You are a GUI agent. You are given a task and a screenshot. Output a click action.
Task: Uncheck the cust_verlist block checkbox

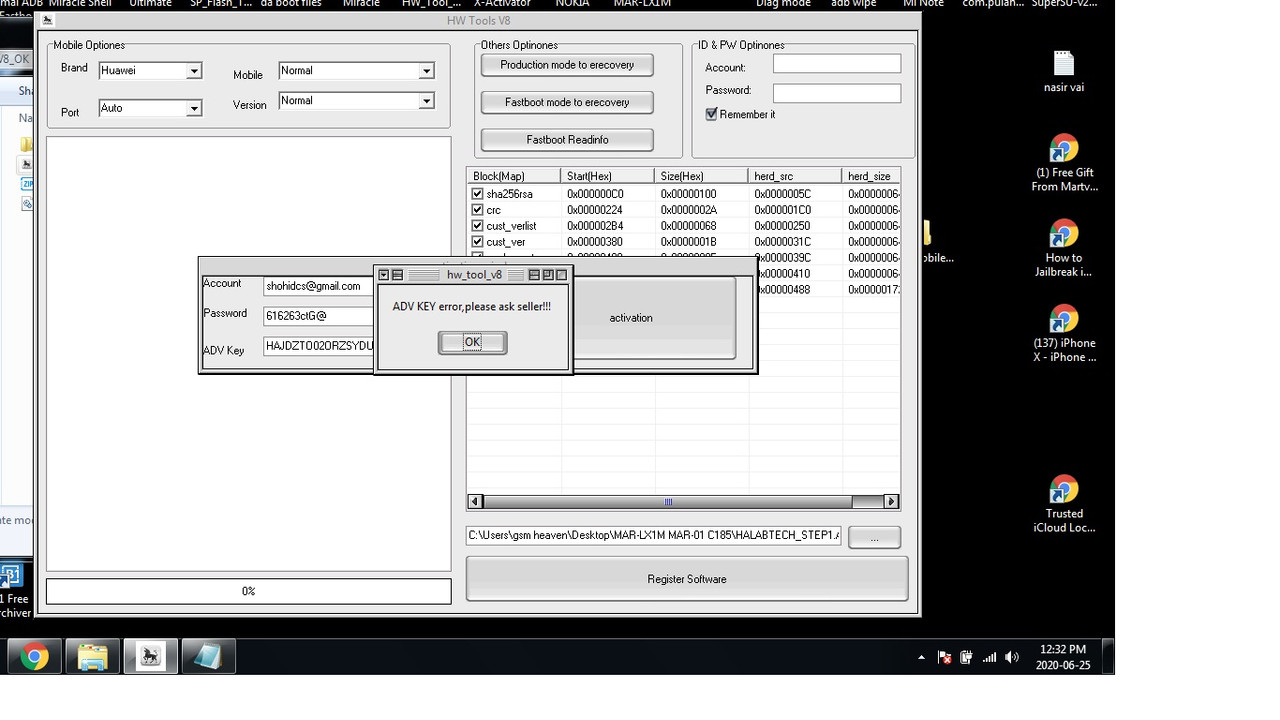[477, 226]
